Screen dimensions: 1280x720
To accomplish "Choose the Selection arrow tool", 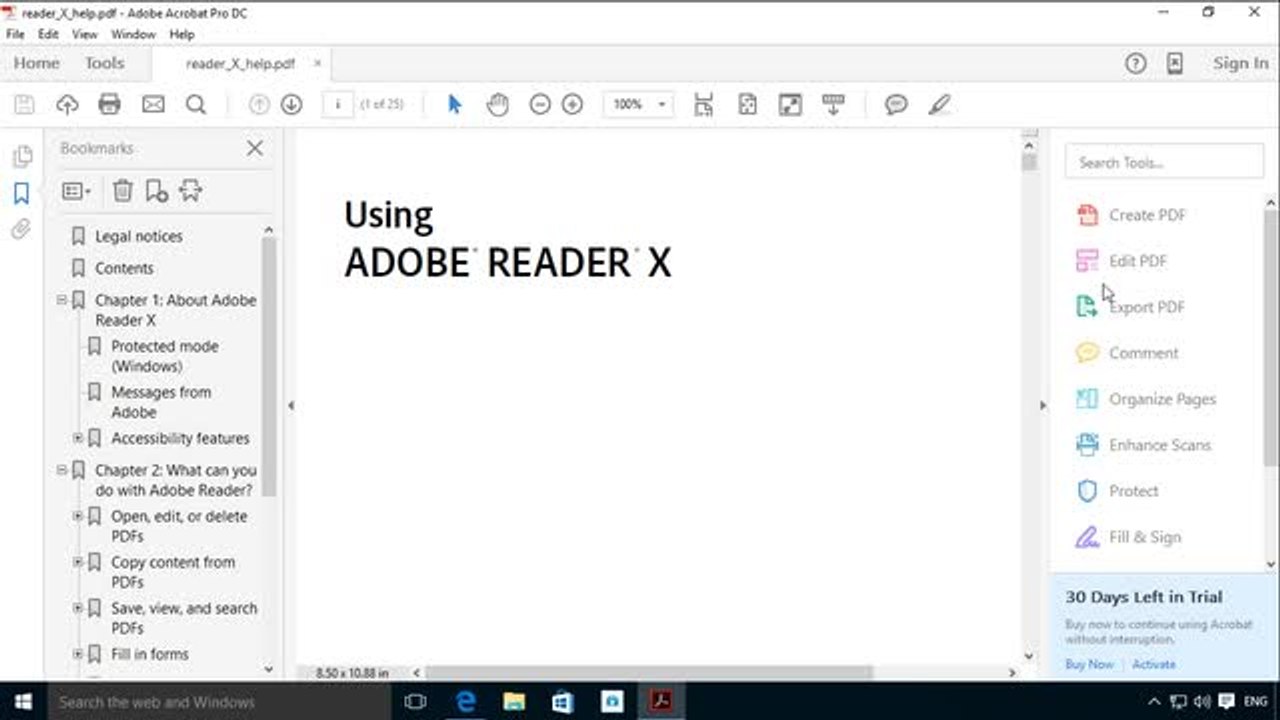I will [x=455, y=104].
